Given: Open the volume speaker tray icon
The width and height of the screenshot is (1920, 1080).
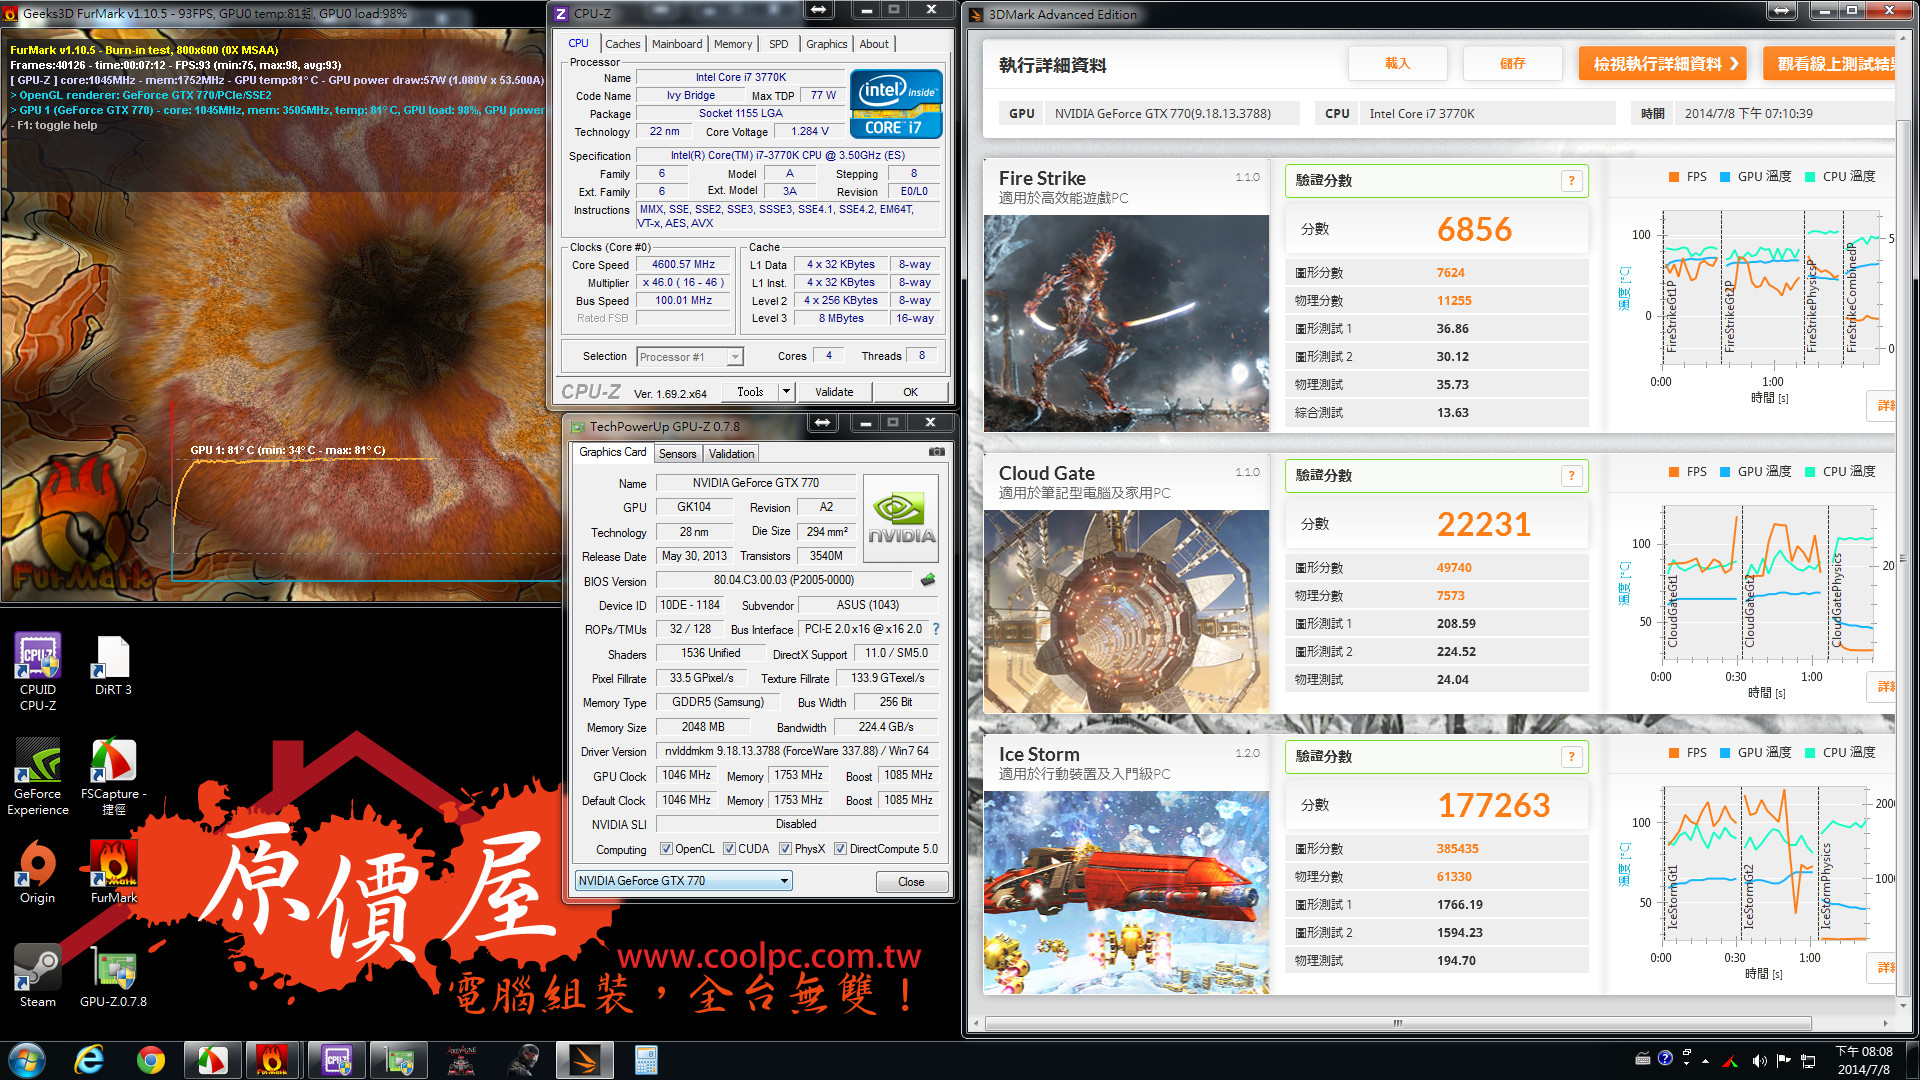Looking at the screenshot, I should pyautogui.click(x=1759, y=1060).
